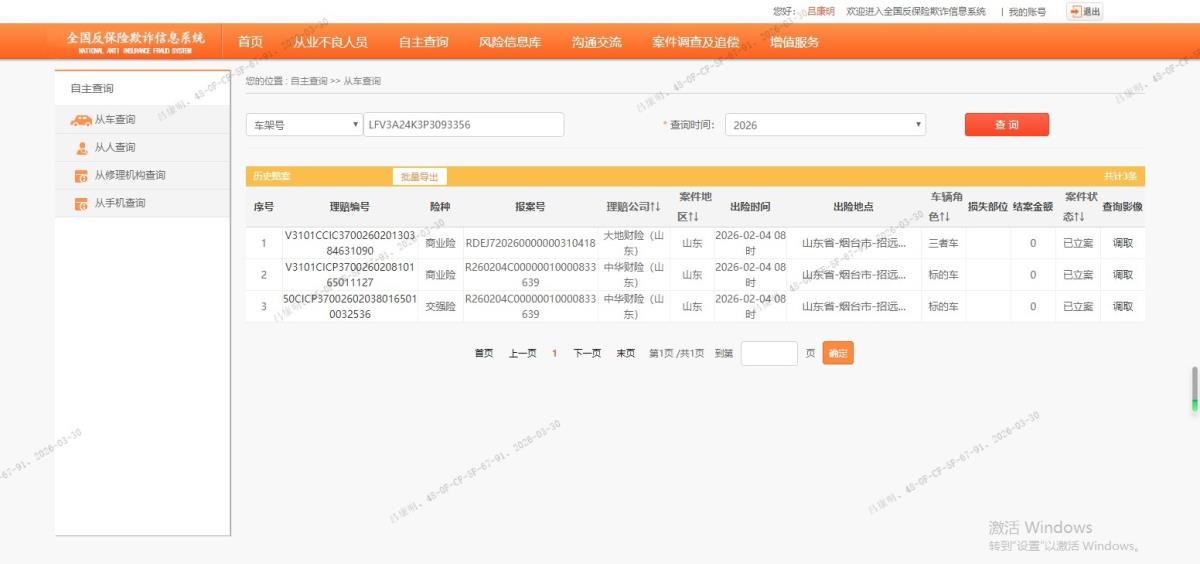1200x564 pixels.
Task: Click 调取 for row 2 claim
Action: [x=1123, y=275]
